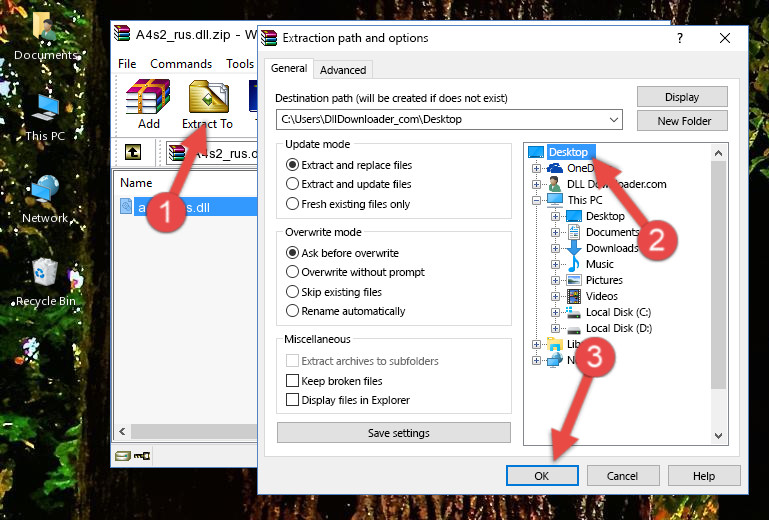The width and height of the screenshot is (769, 520).
Task: Click the Extract To icon in WinRAR
Action: click(208, 97)
